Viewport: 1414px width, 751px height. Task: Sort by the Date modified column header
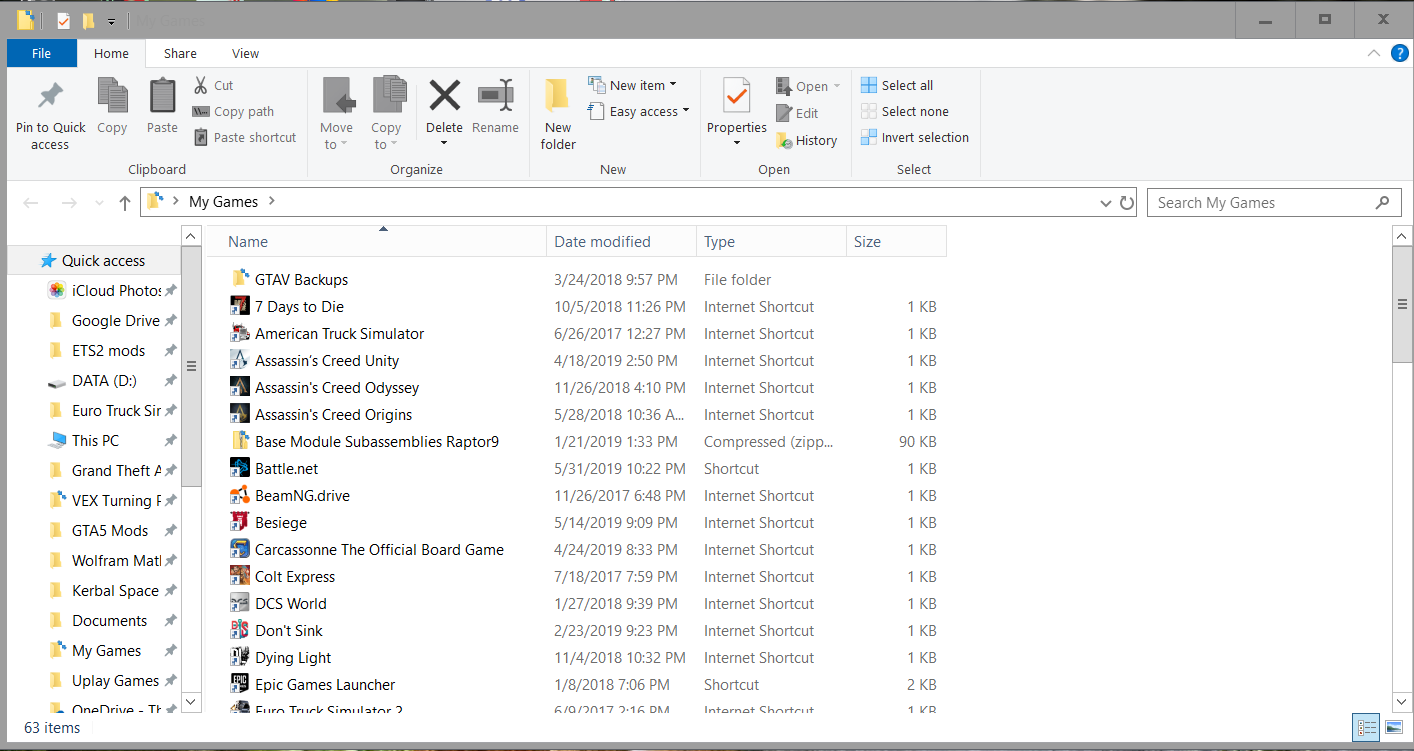(x=622, y=241)
